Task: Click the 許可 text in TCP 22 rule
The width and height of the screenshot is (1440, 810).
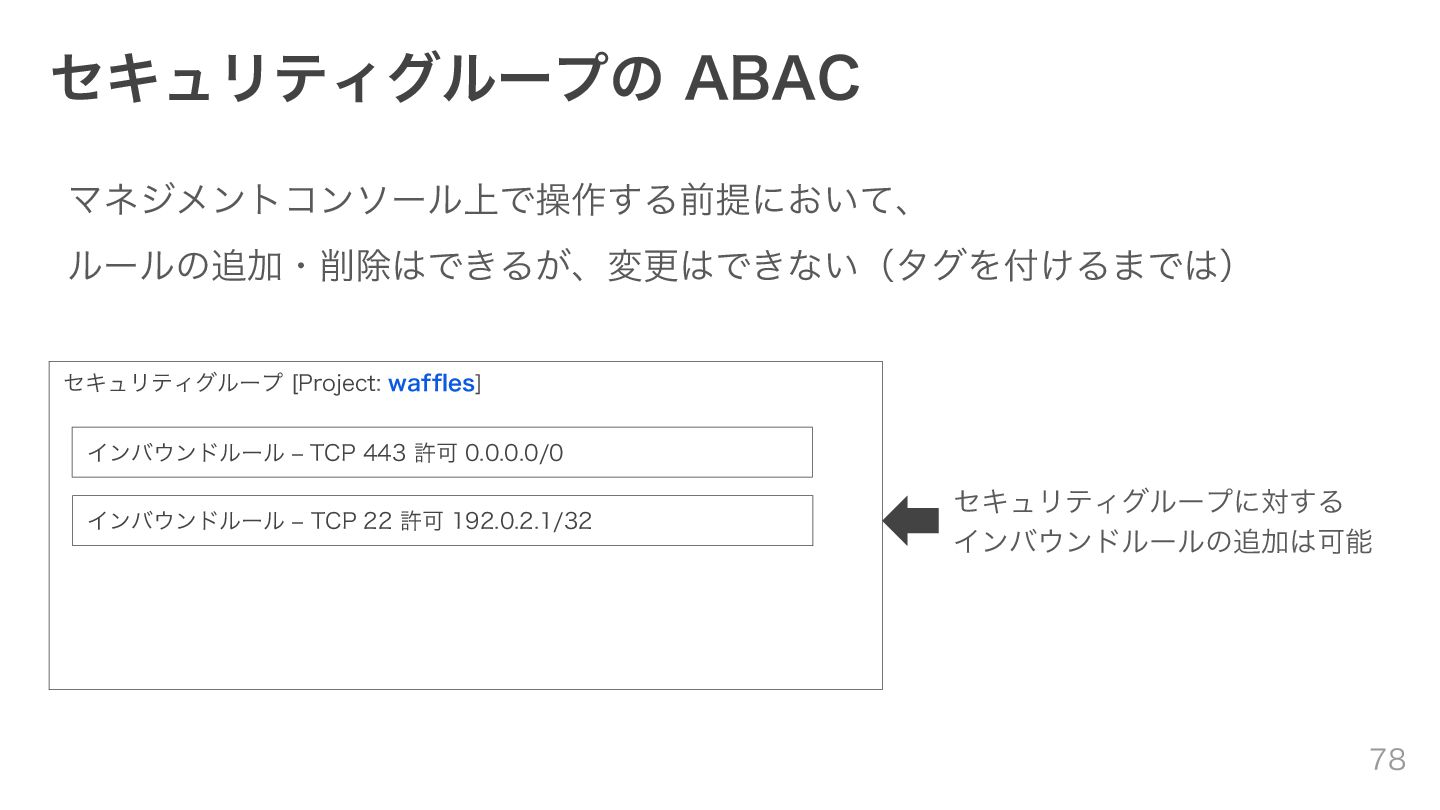Action: (421, 521)
